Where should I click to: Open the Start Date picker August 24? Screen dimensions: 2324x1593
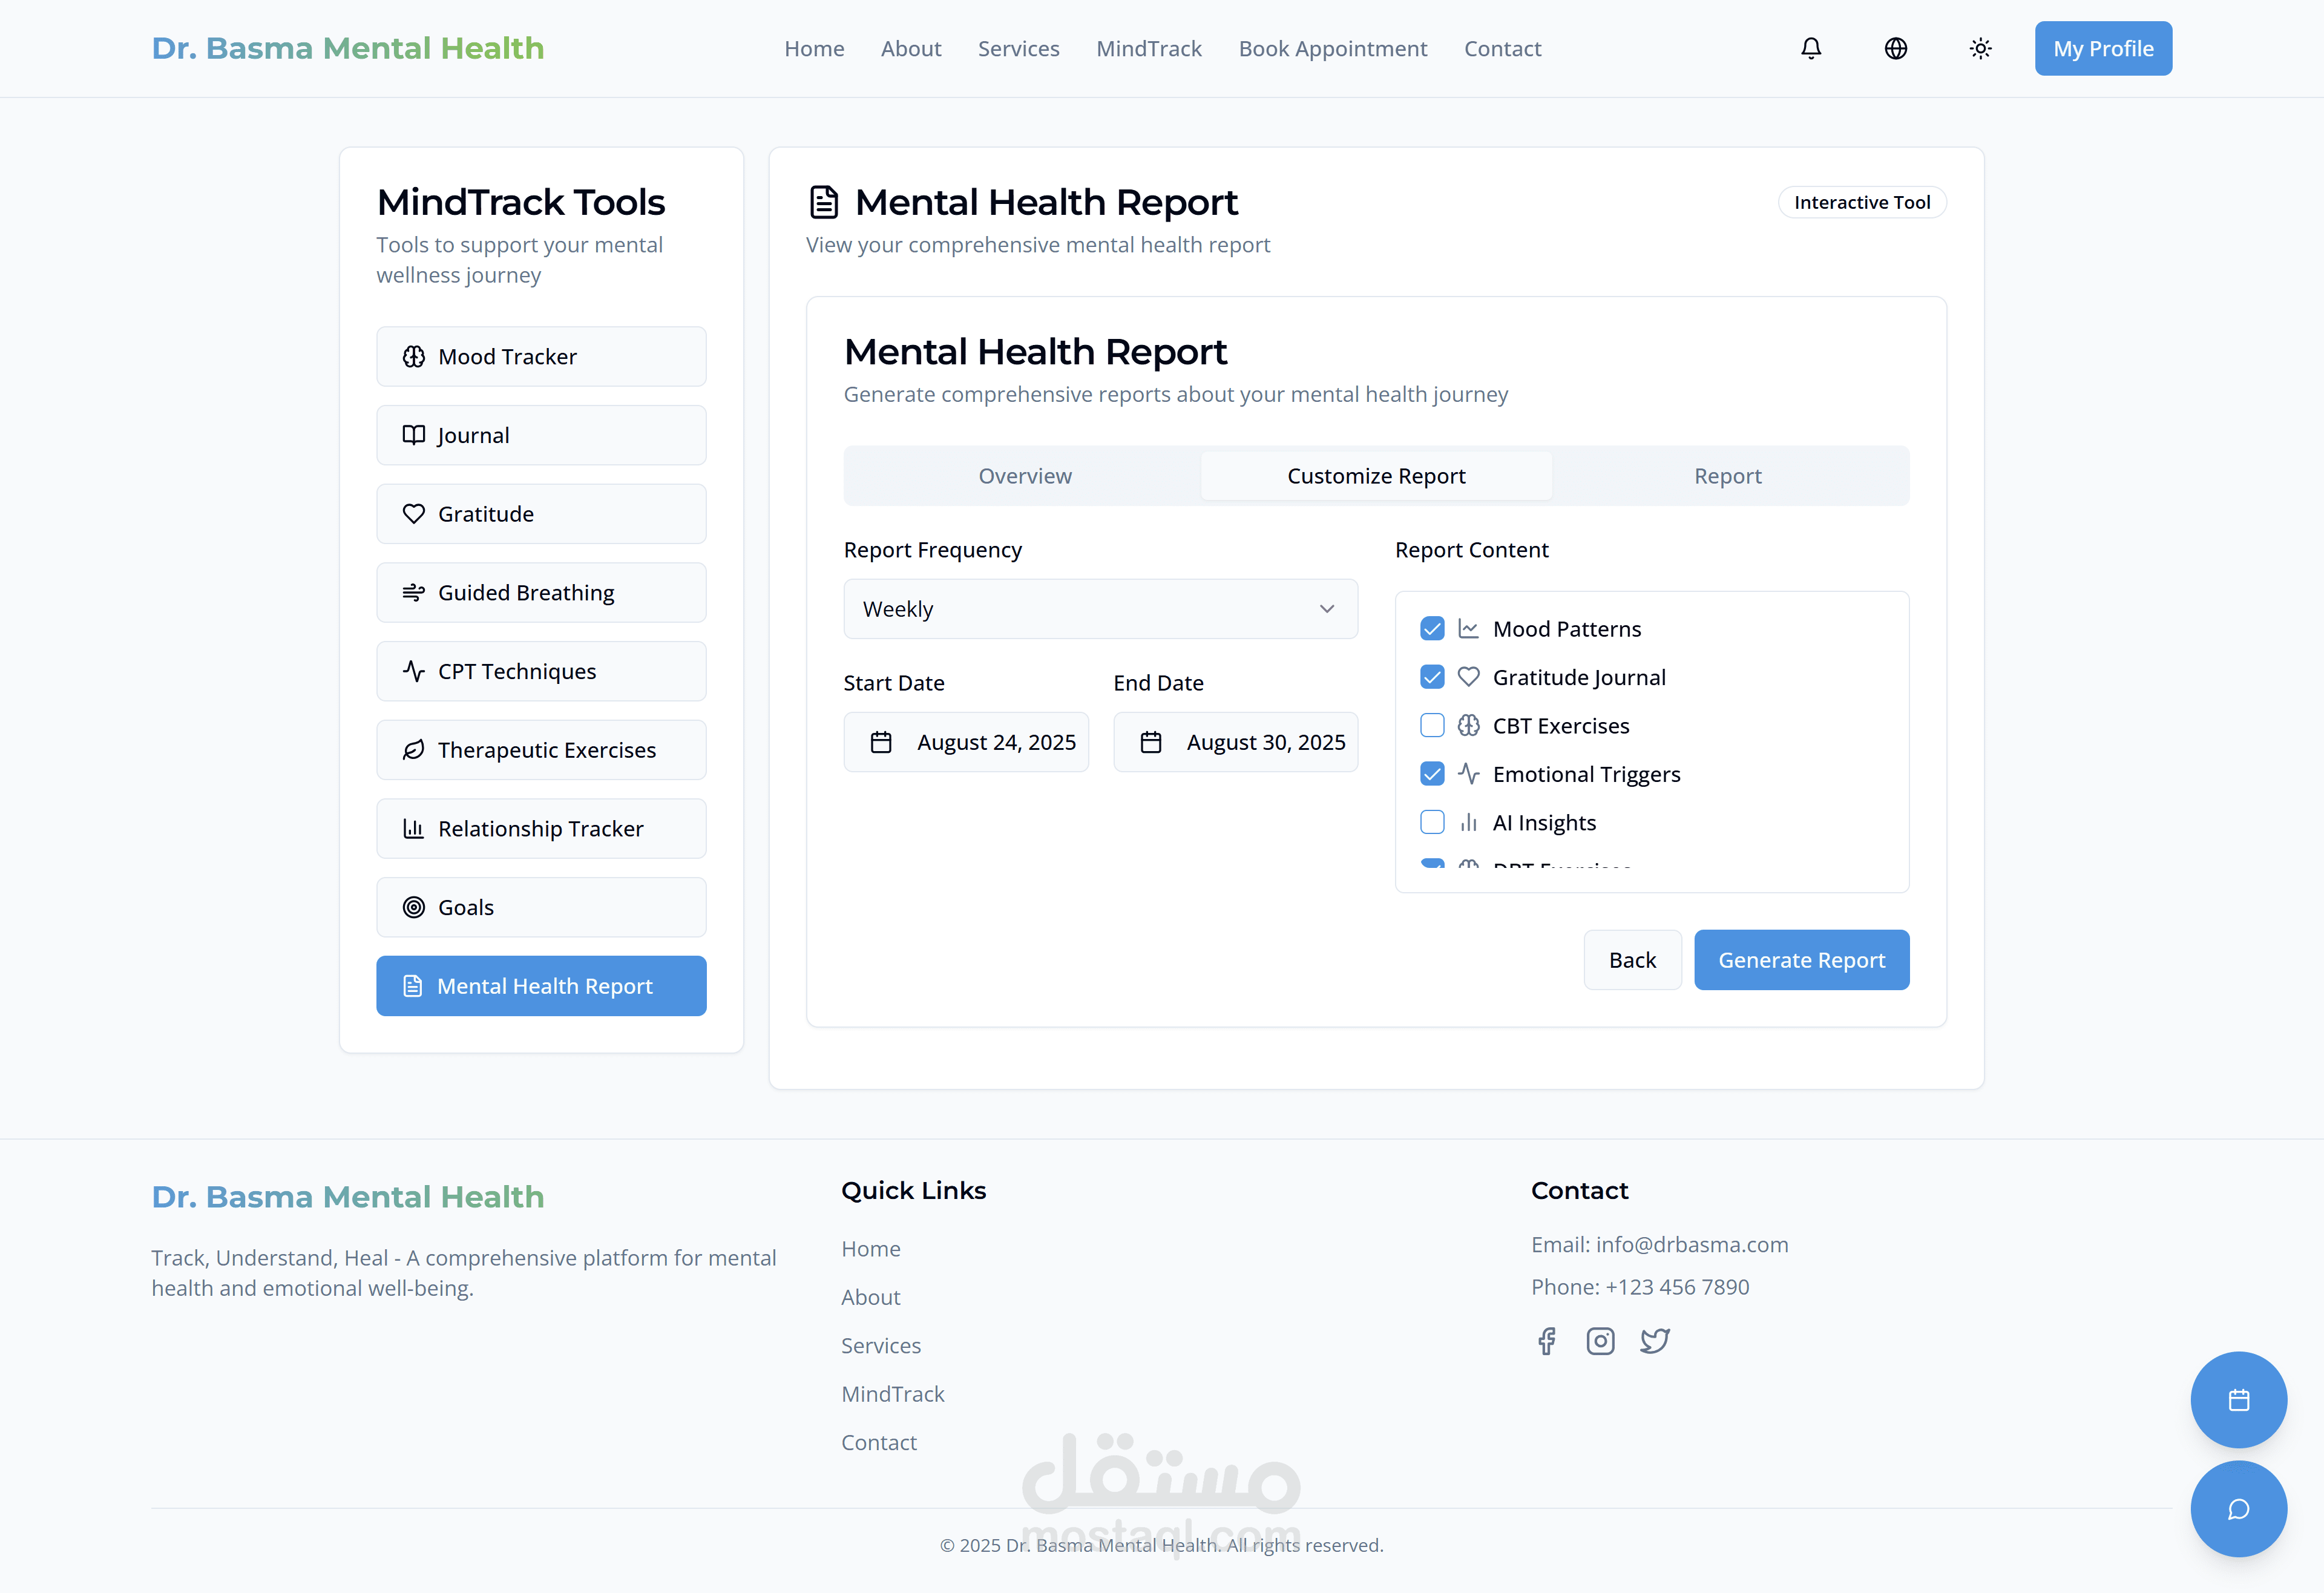click(x=966, y=742)
